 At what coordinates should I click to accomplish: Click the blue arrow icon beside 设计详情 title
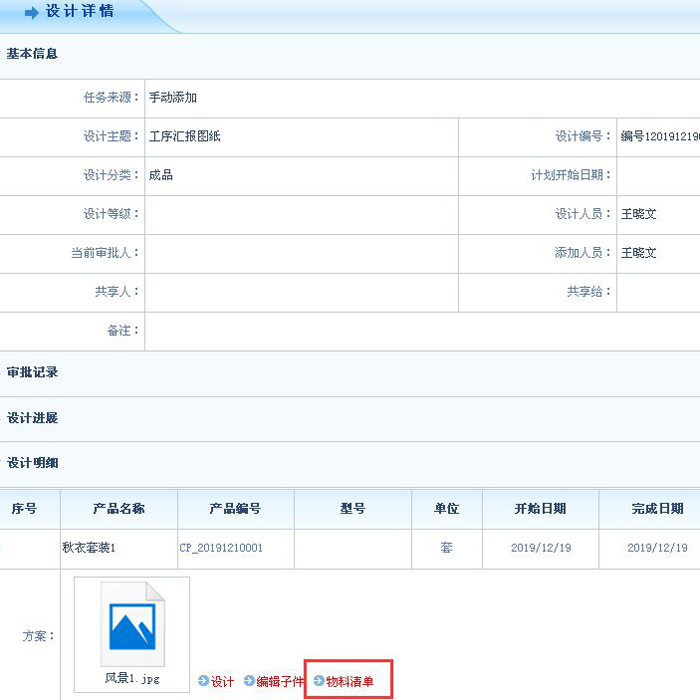pos(31,13)
